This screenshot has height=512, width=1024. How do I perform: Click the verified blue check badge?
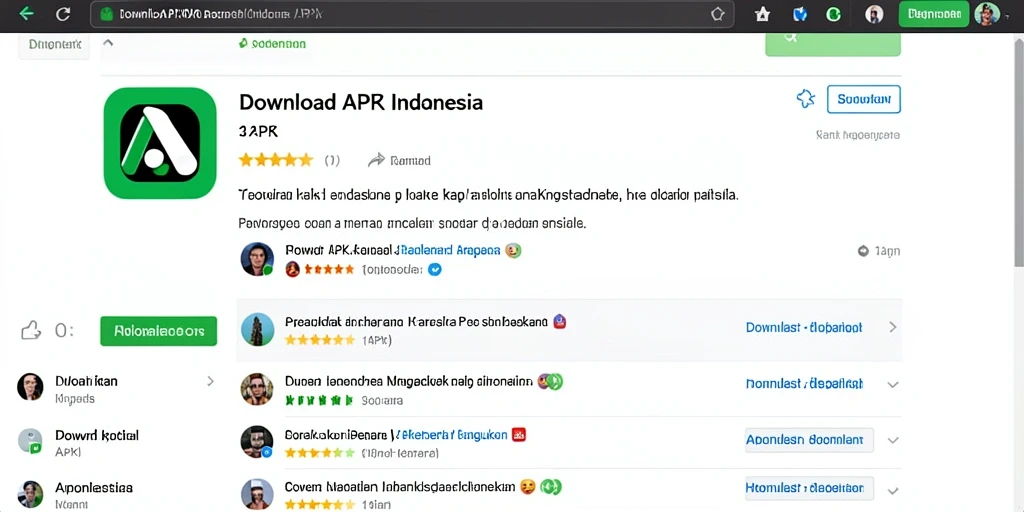[x=434, y=269]
